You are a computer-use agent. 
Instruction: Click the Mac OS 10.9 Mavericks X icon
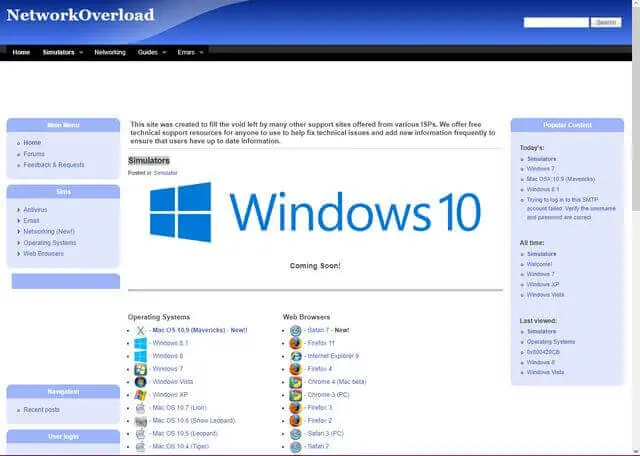(x=140, y=330)
